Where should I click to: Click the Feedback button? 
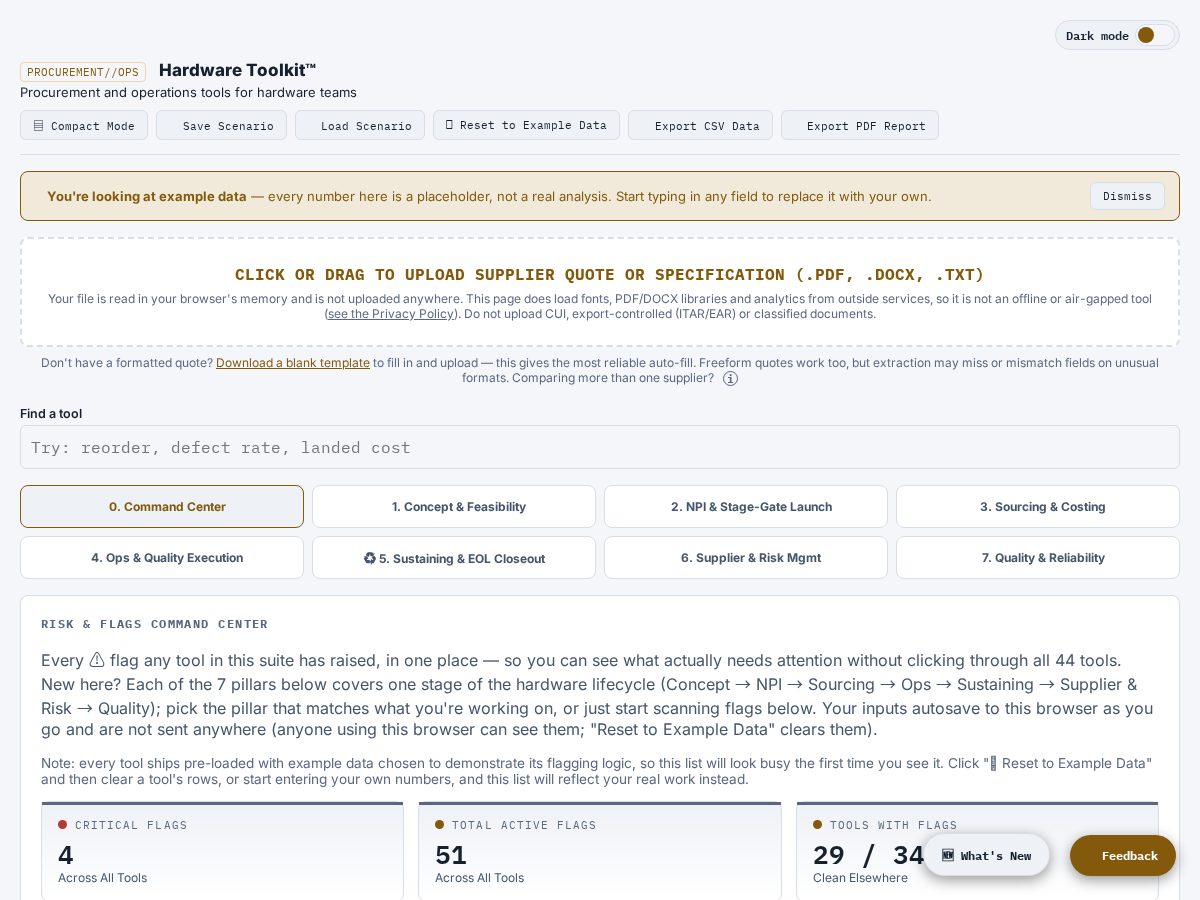tap(1123, 855)
